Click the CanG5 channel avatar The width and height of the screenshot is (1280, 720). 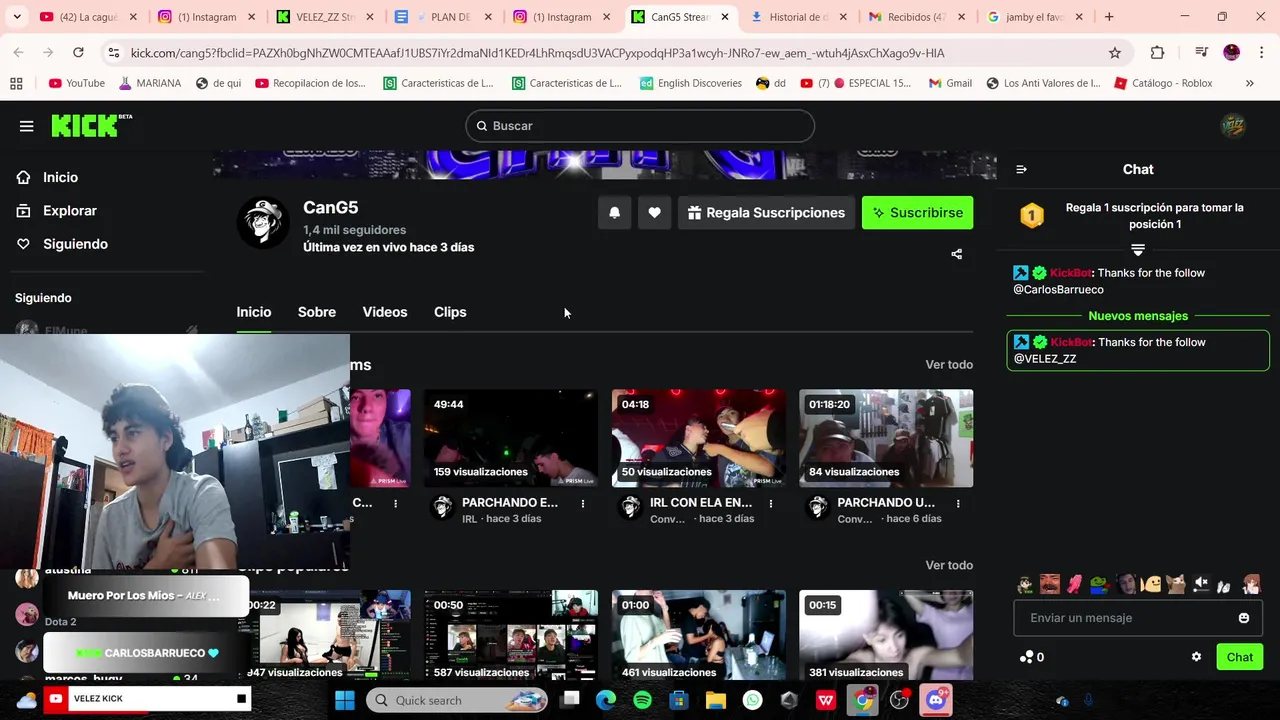click(x=263, y=222)
